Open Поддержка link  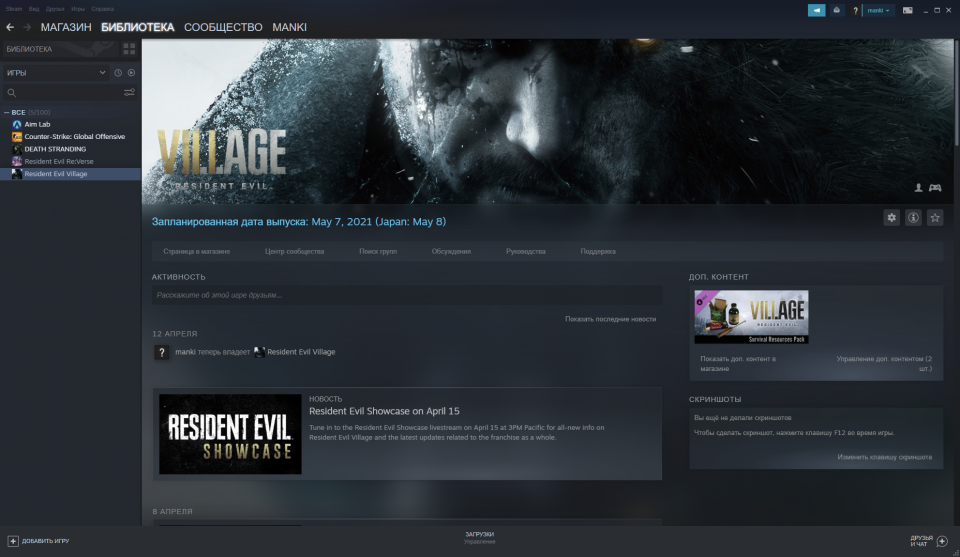(598, 252)
